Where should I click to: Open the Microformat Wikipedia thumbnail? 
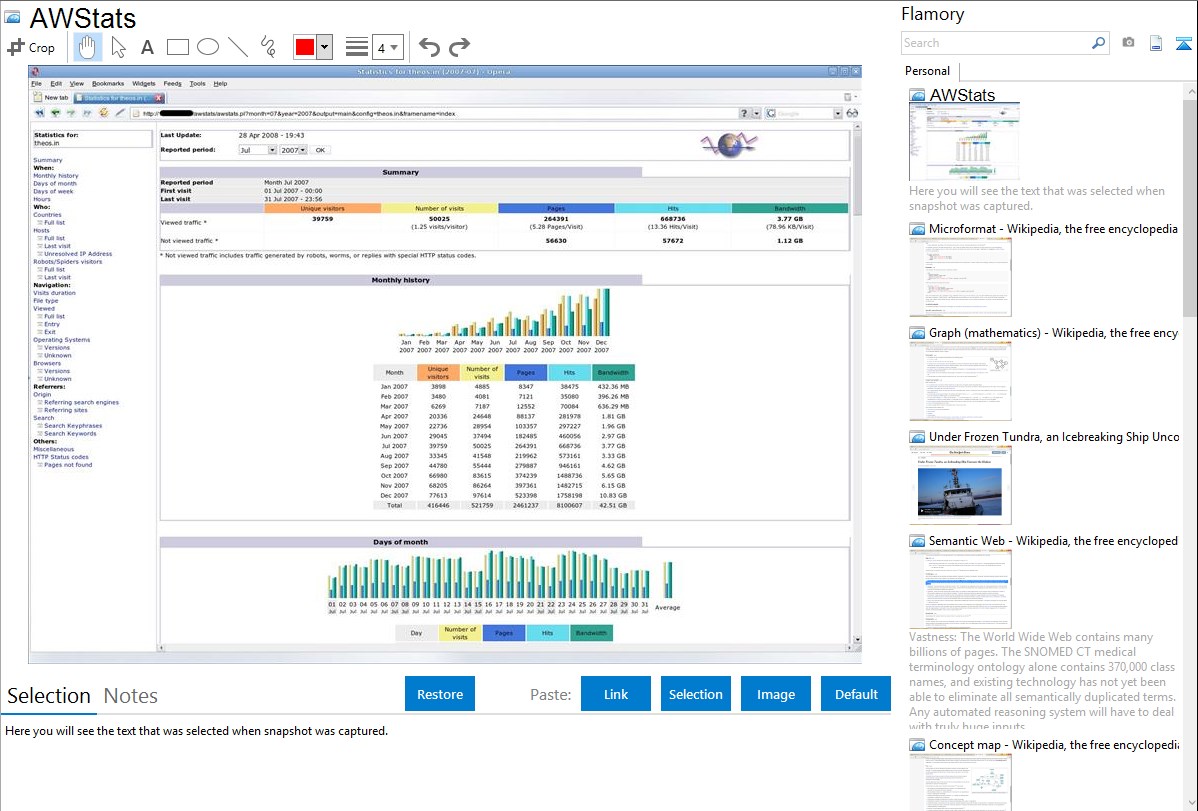click(x=960, y=277)
